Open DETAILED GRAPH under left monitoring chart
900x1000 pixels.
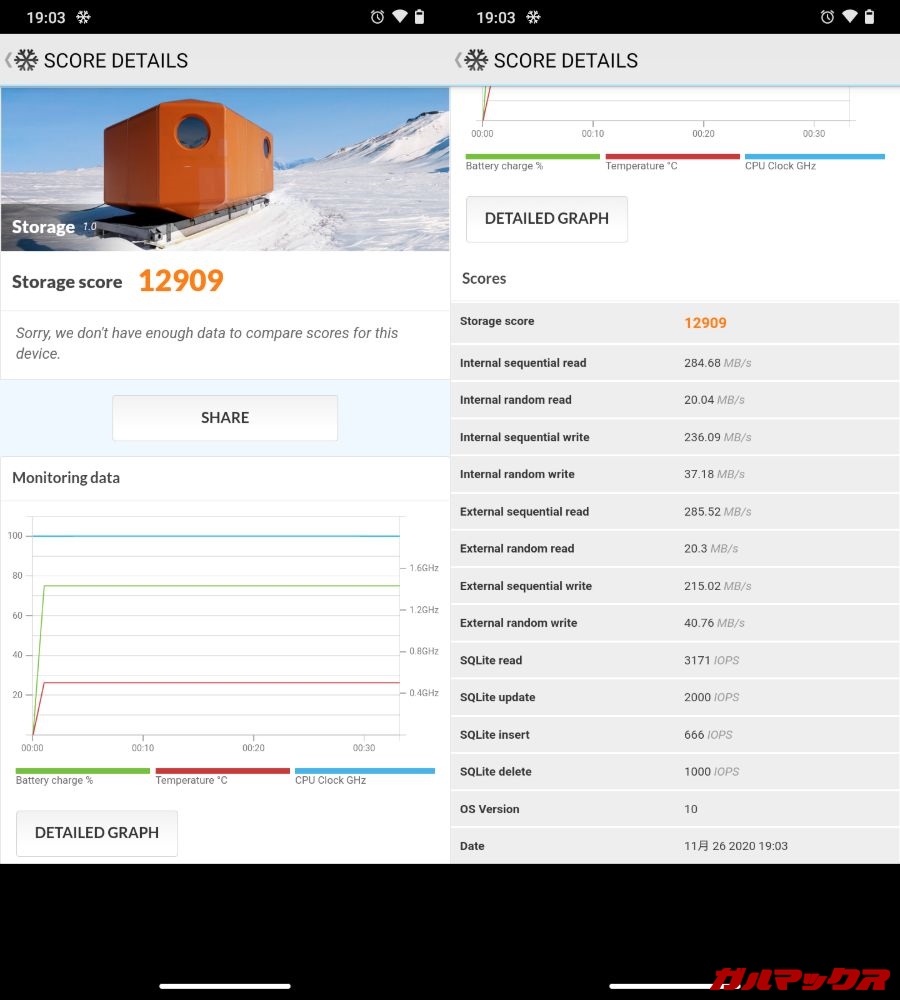click(x=97, y=832)
